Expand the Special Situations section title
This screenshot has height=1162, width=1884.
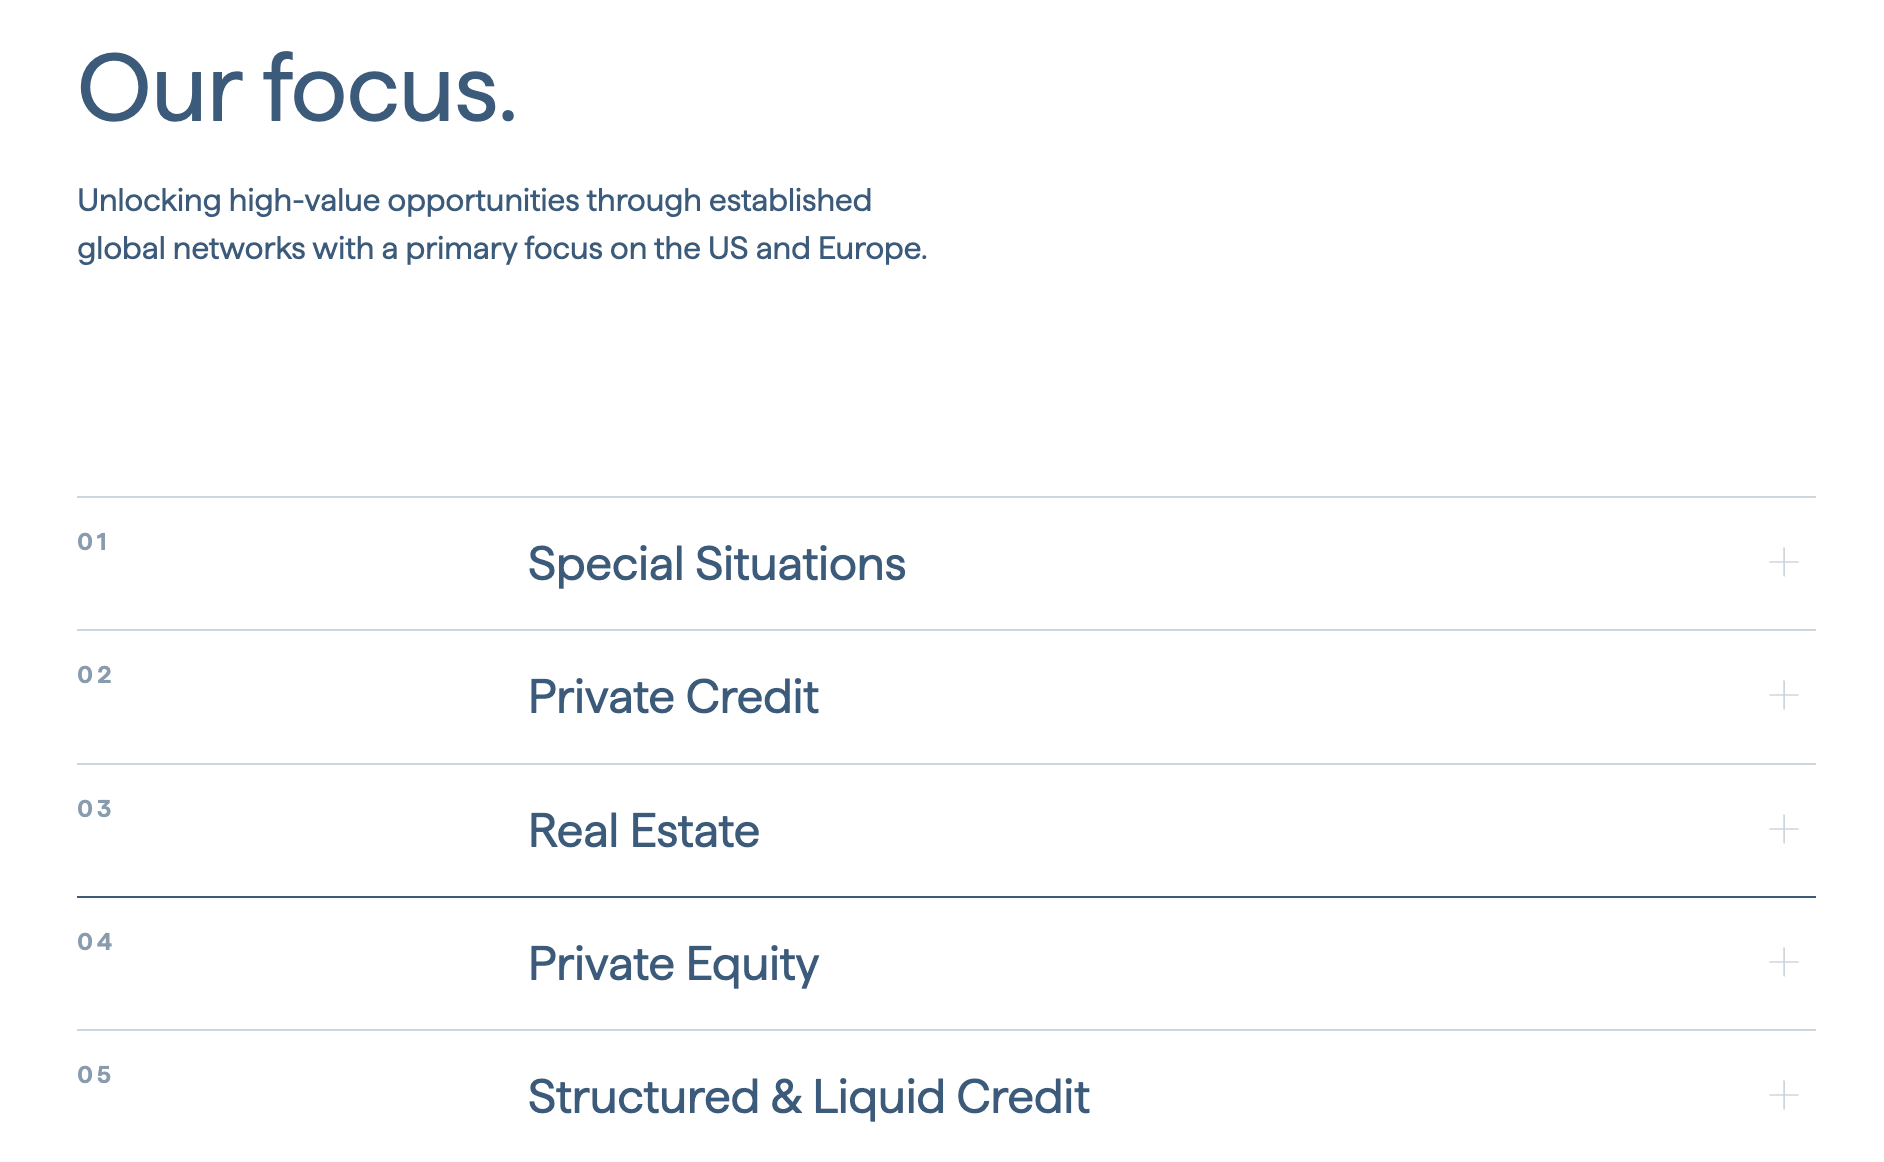(716, 564)
